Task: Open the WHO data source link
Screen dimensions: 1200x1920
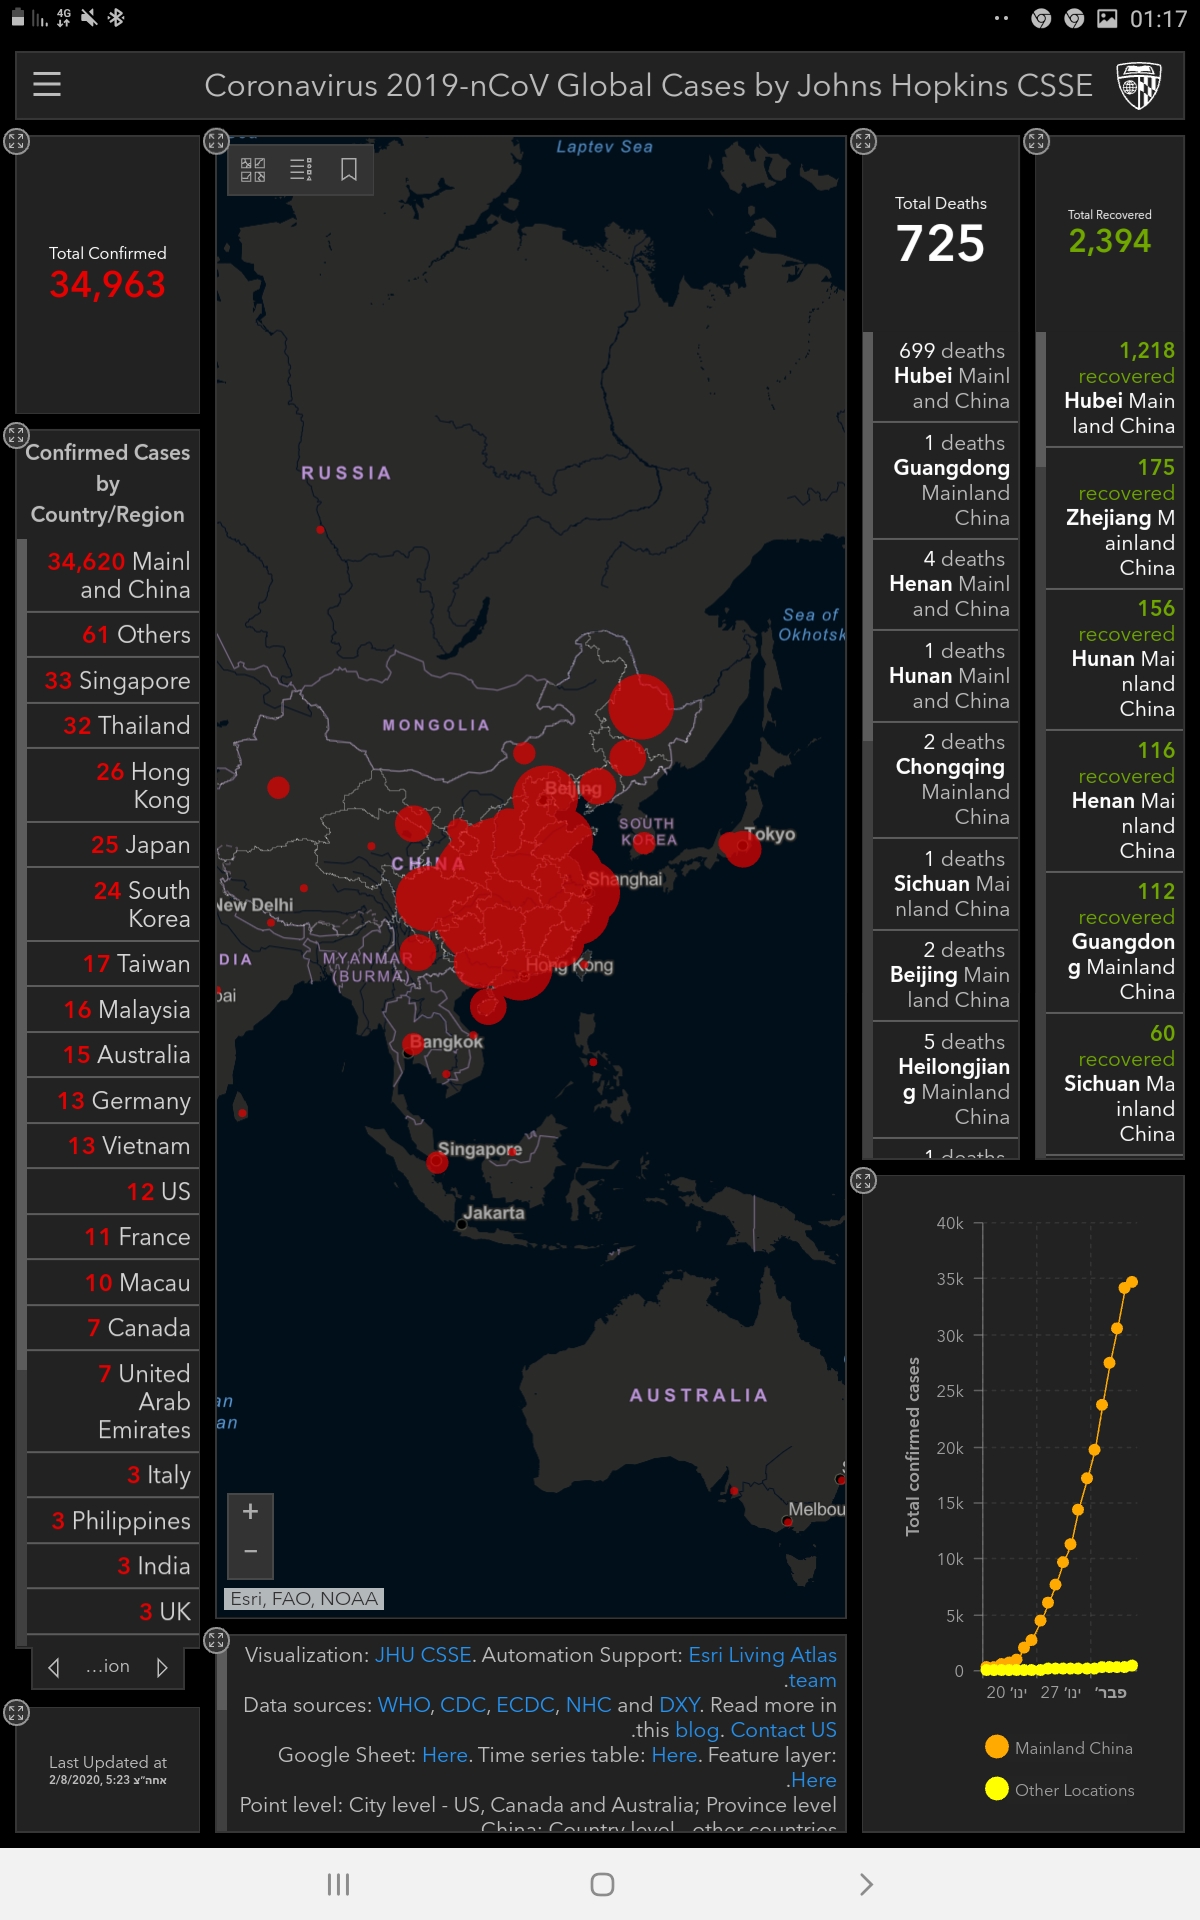Action: click(403, 1705)
